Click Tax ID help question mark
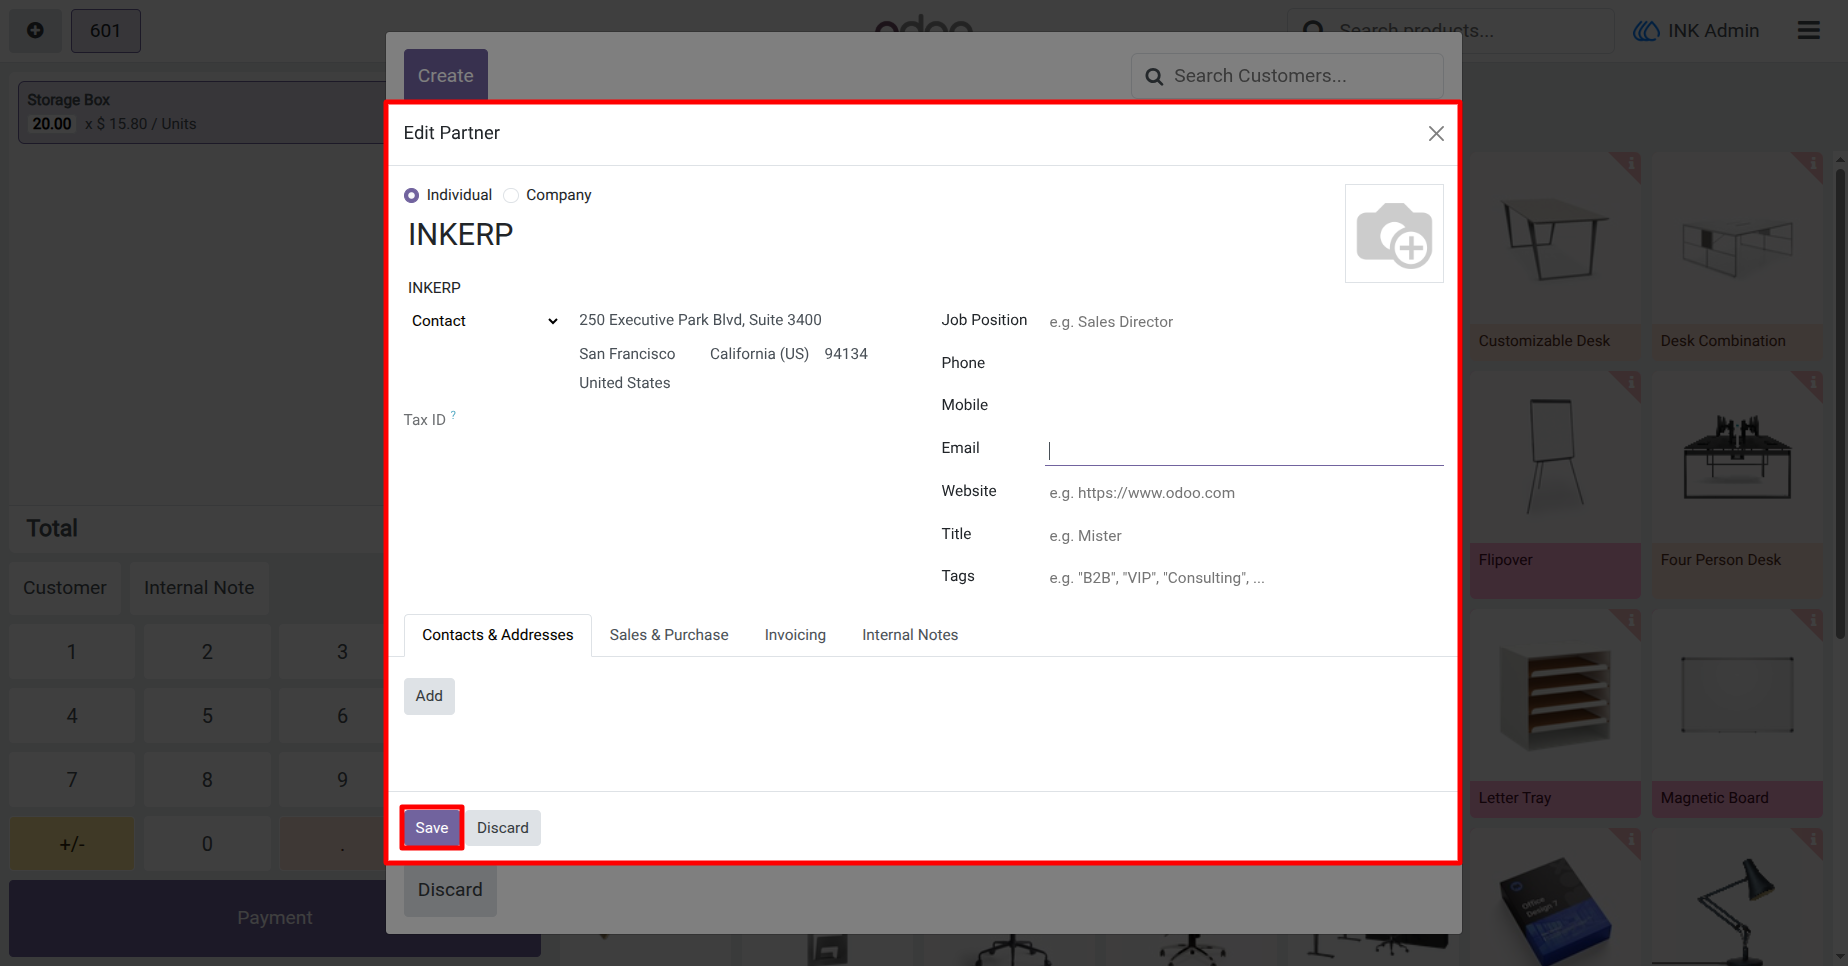 (453, 414)
